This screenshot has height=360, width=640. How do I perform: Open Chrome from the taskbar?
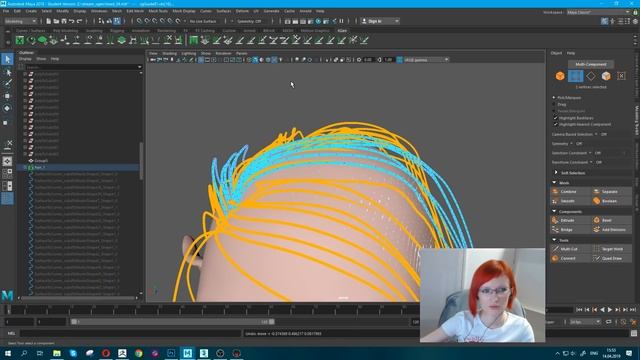tap(138, 353)
